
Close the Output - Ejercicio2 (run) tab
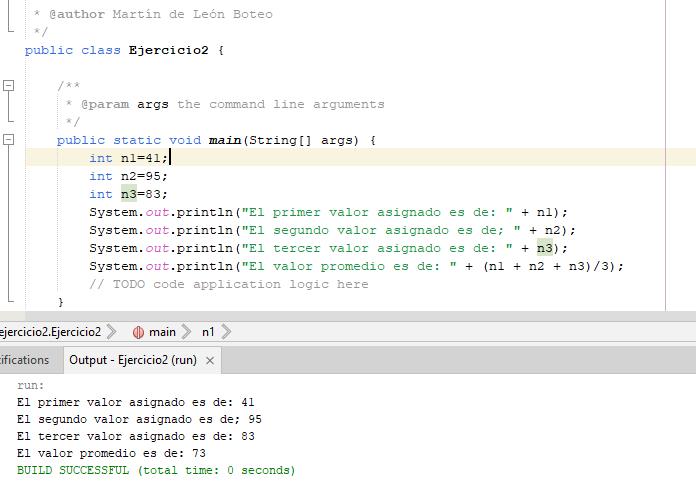[x=210, y=360]
